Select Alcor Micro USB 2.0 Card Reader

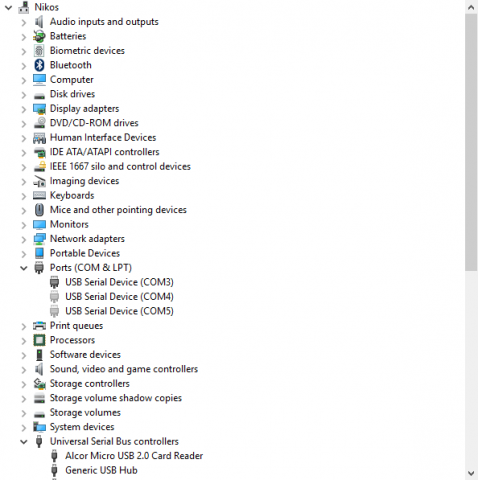tap(134, 456)
